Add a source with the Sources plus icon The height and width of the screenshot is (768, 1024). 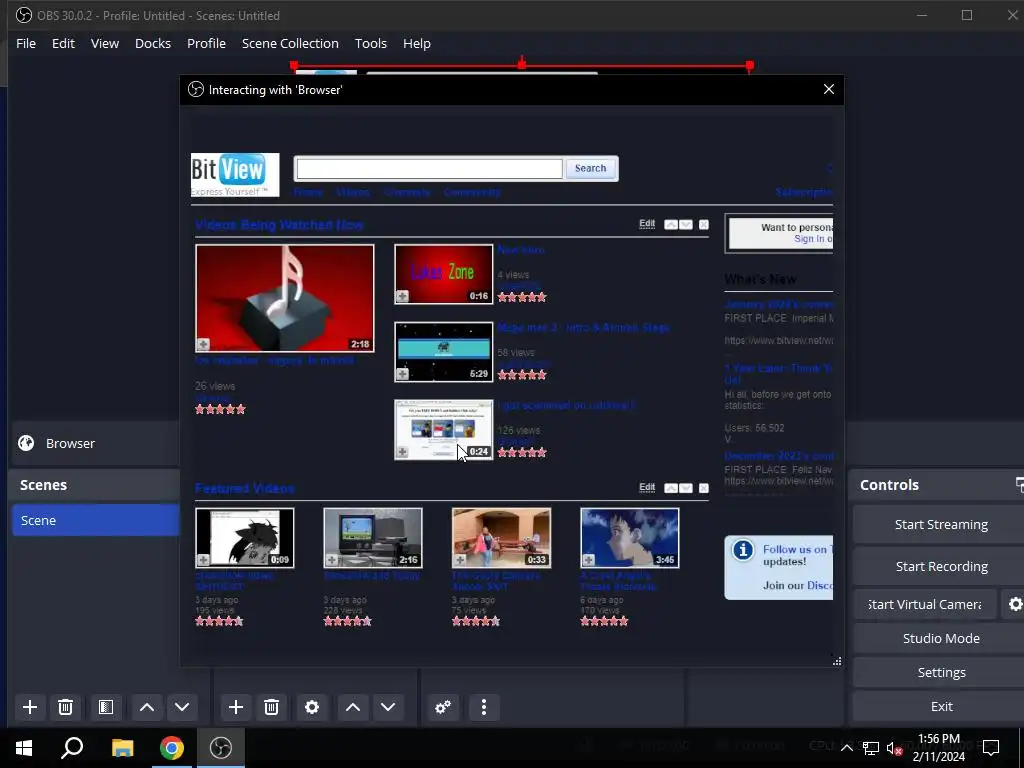[236, 707]
